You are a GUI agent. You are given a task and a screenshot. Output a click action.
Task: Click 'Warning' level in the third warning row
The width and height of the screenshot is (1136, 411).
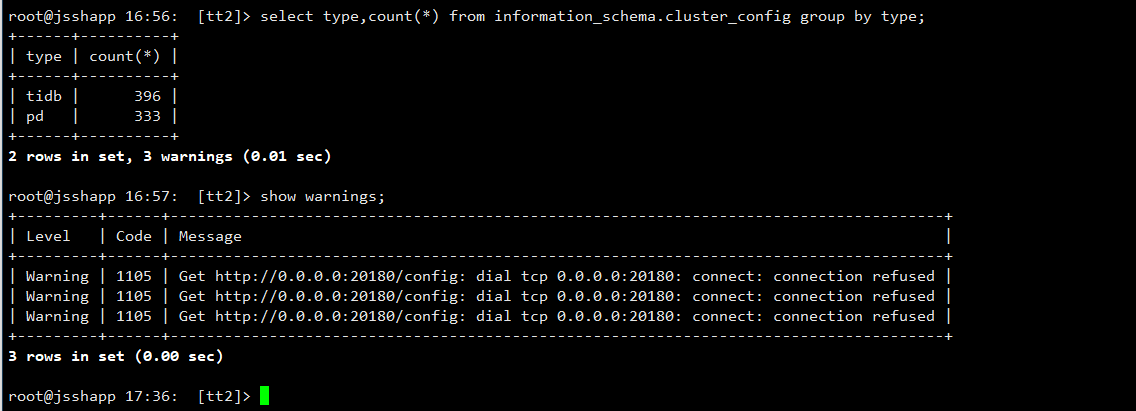pyautogui.click(x=57, y=316)
